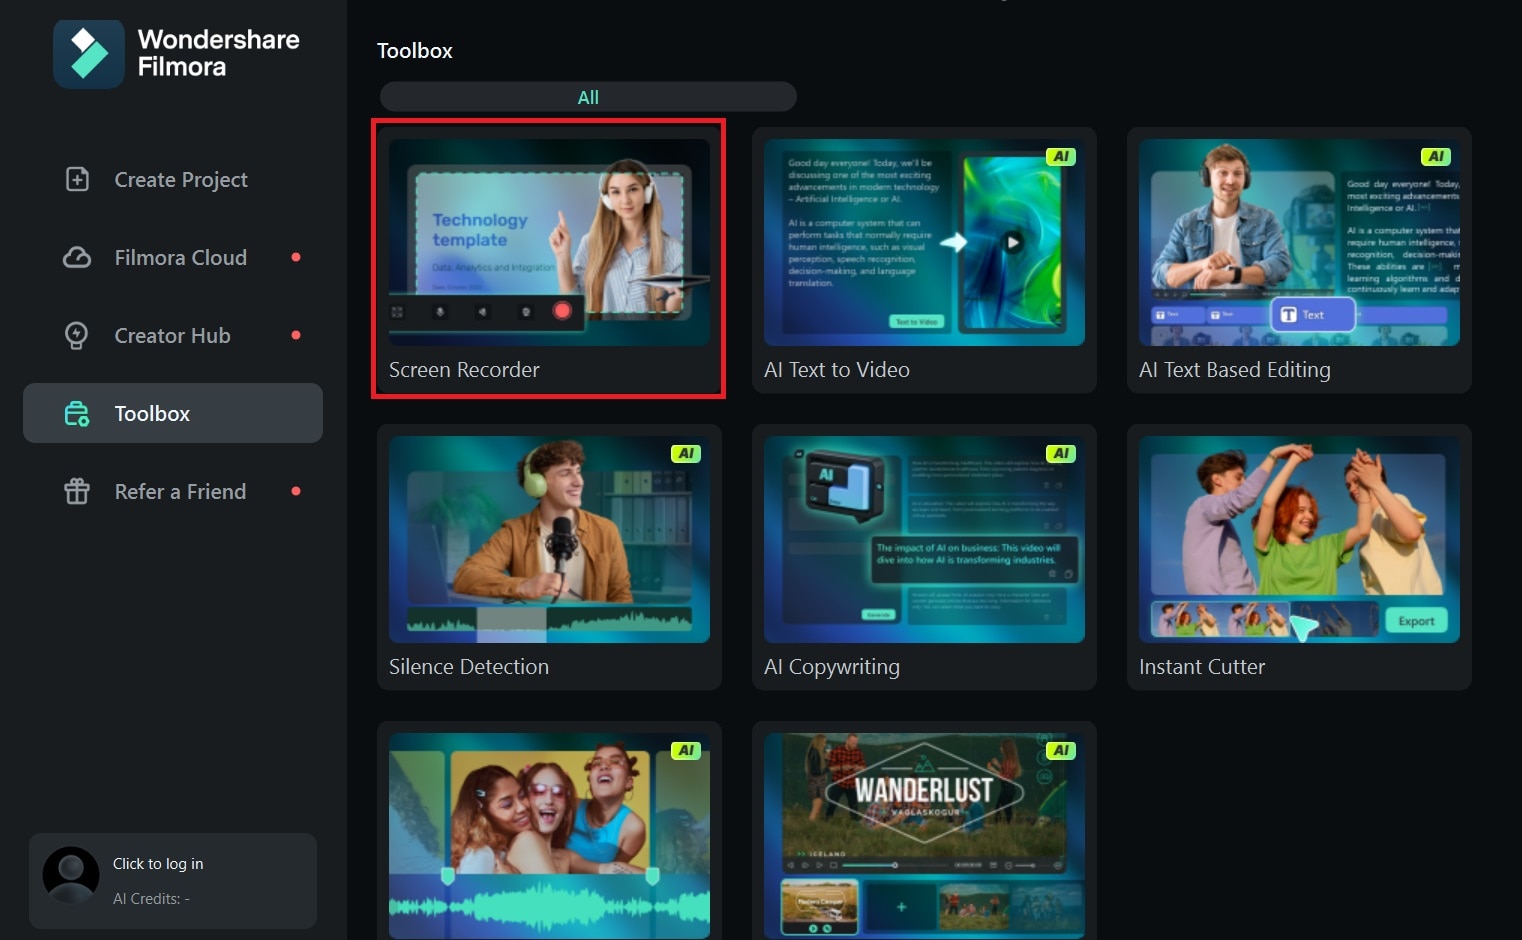1522x940 pixels.
Task: Click the AI Text to Video label
Action: pos(837,370)
